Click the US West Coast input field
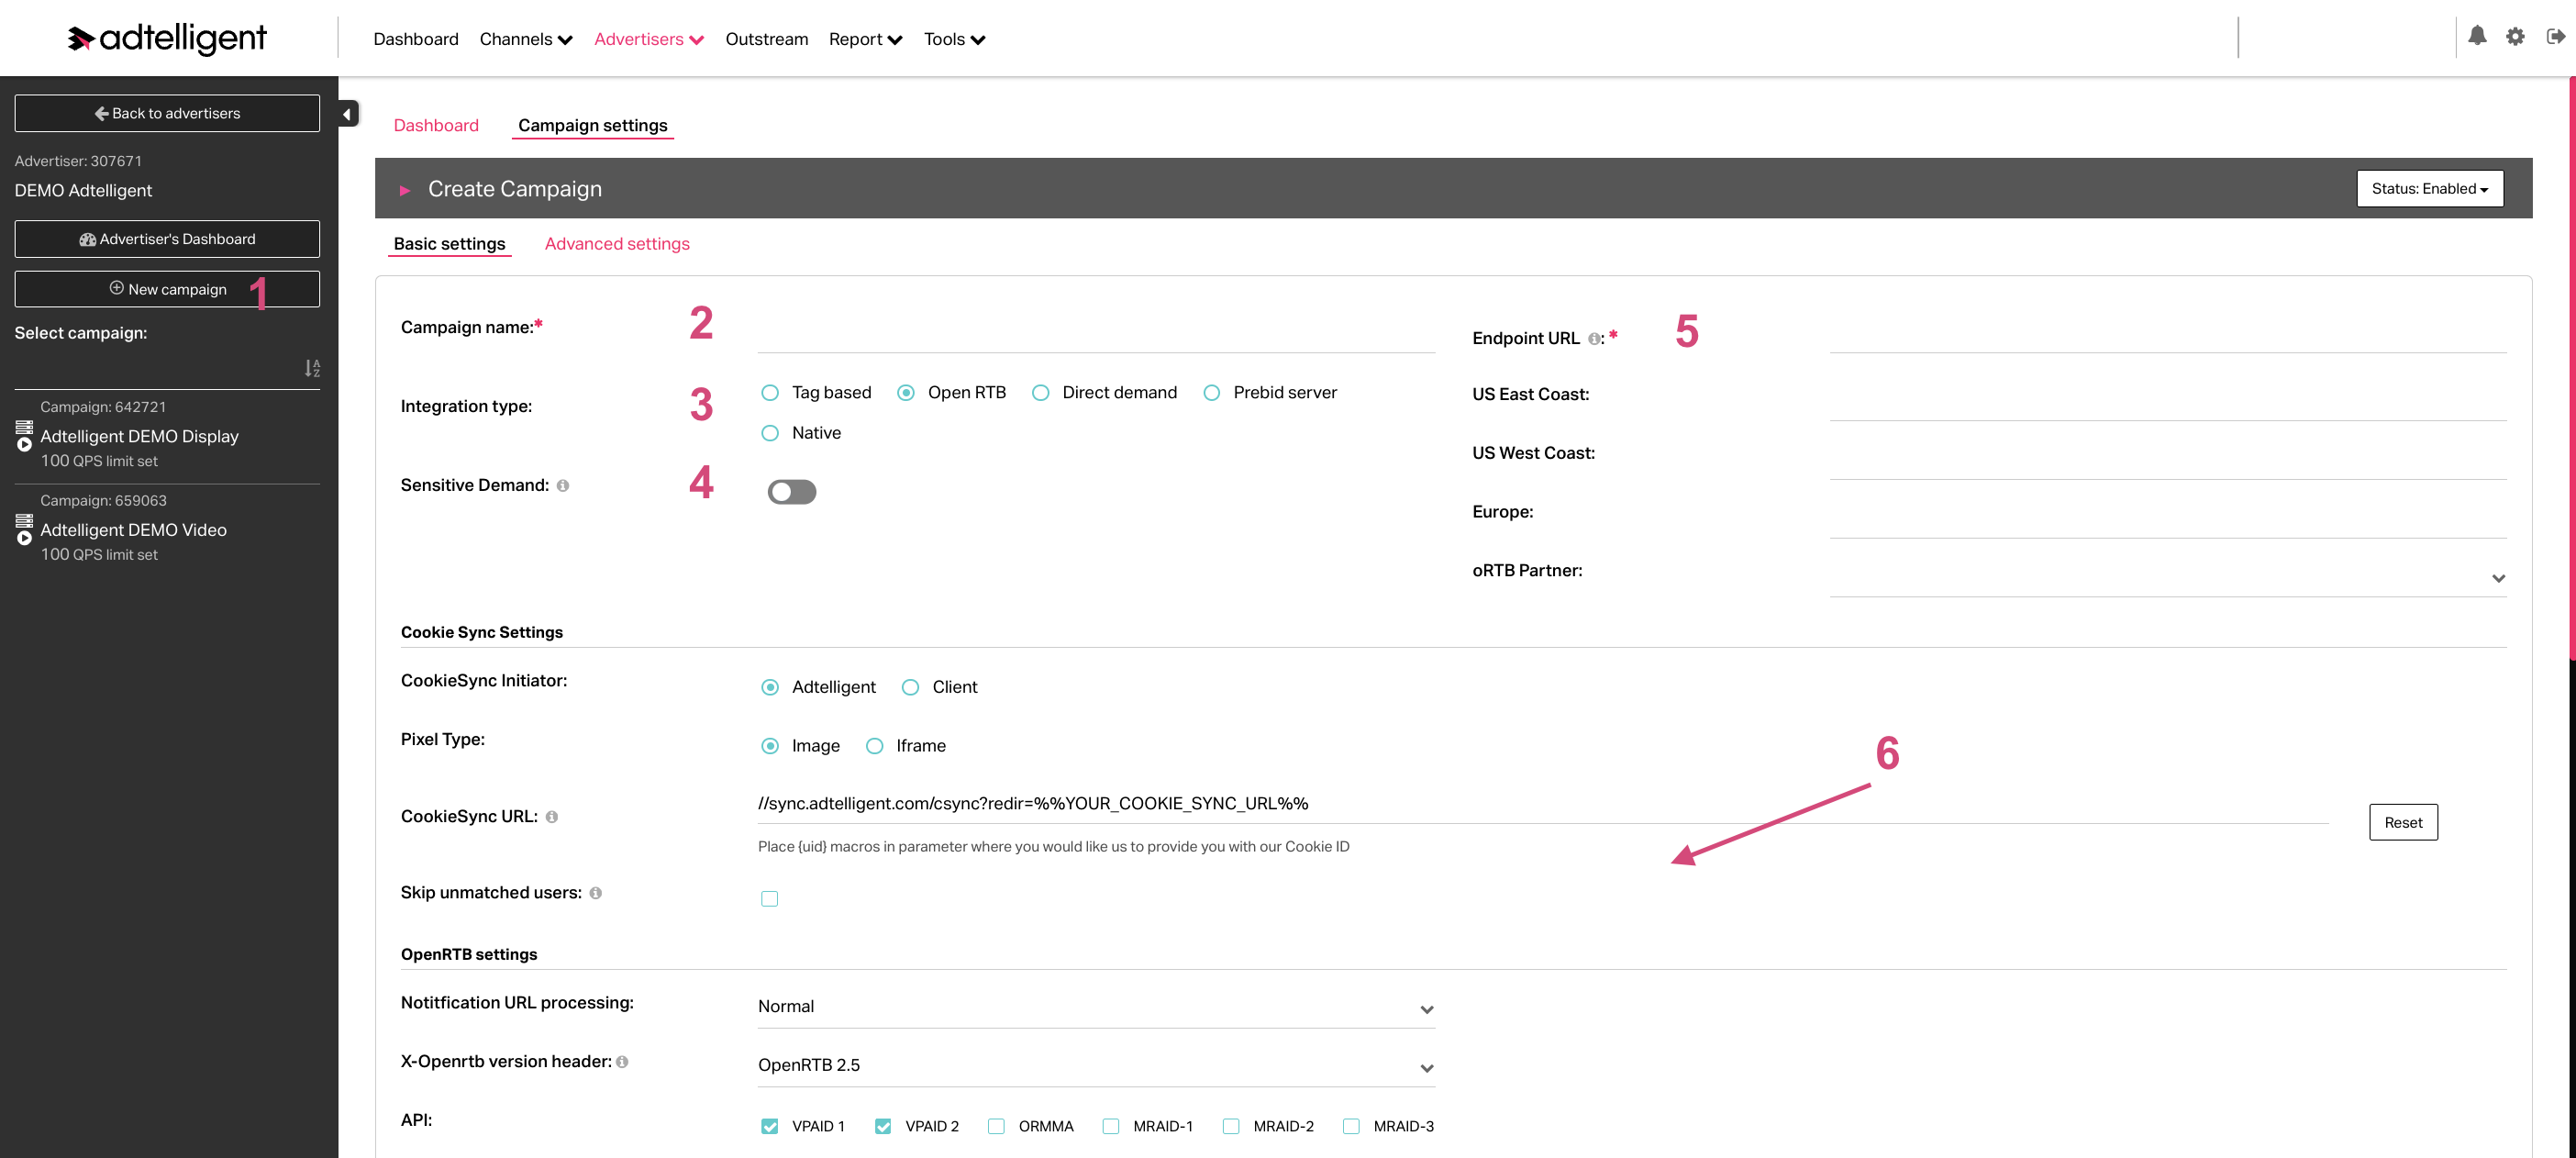The image size is (2576, 1158). [x=2168, y=460]
